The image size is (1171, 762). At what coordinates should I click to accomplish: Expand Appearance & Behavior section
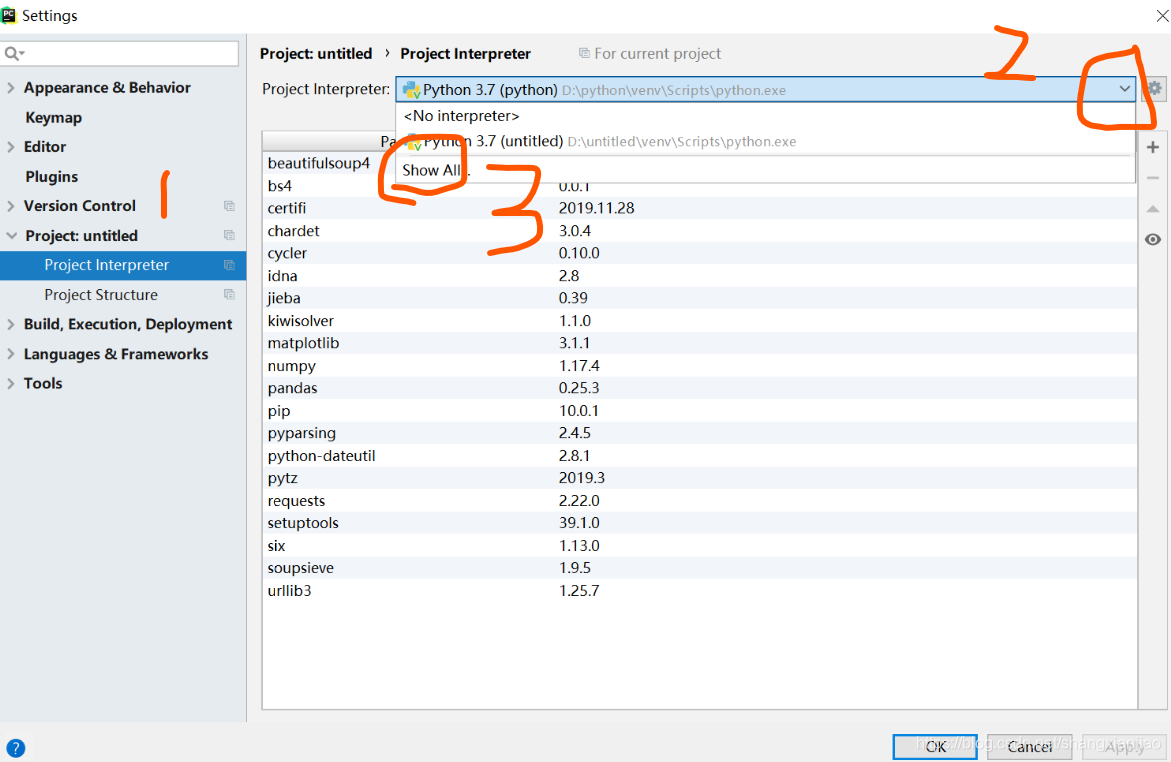click(10, 87)
